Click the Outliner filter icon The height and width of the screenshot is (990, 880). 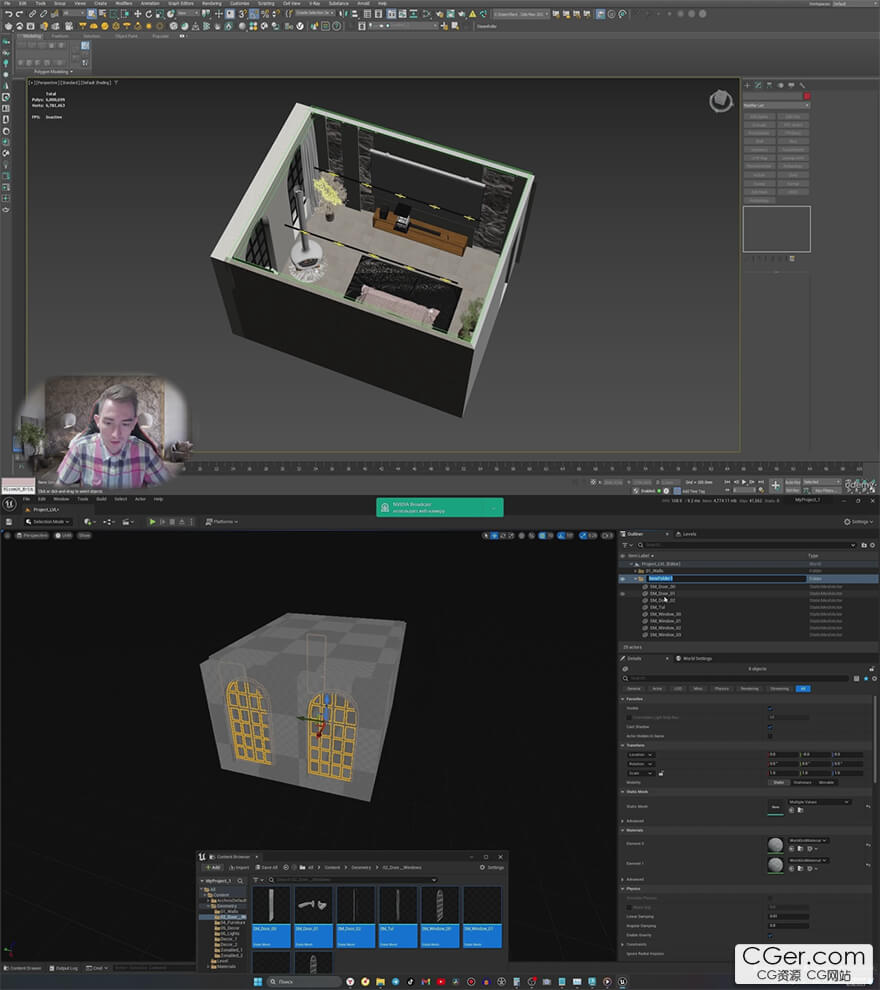pos(626,545)
